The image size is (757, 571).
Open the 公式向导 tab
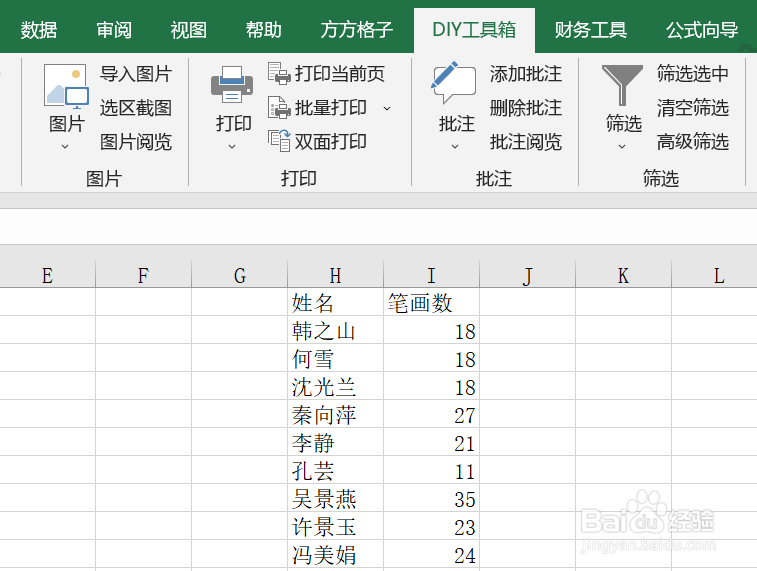[702, 30]
